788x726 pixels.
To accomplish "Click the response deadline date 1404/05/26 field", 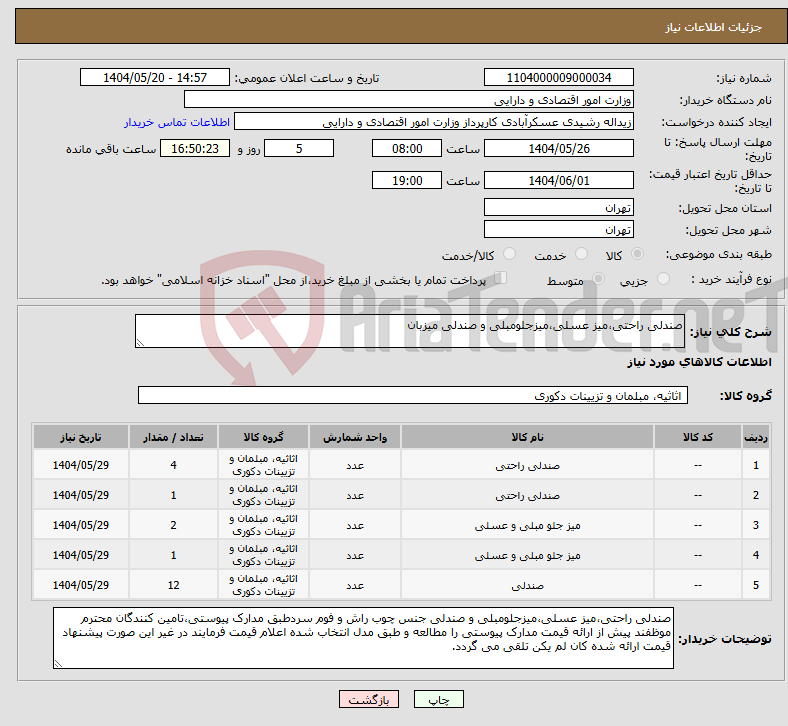I will point(559,148).
